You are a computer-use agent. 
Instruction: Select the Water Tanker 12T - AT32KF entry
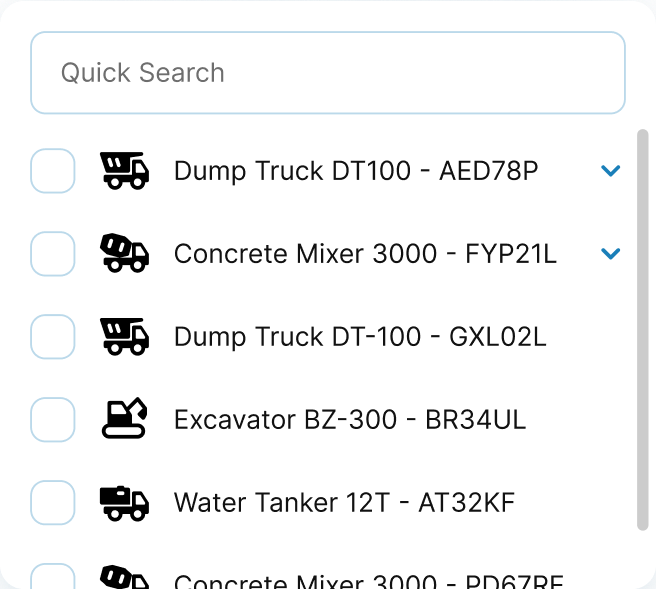[344, 502]
